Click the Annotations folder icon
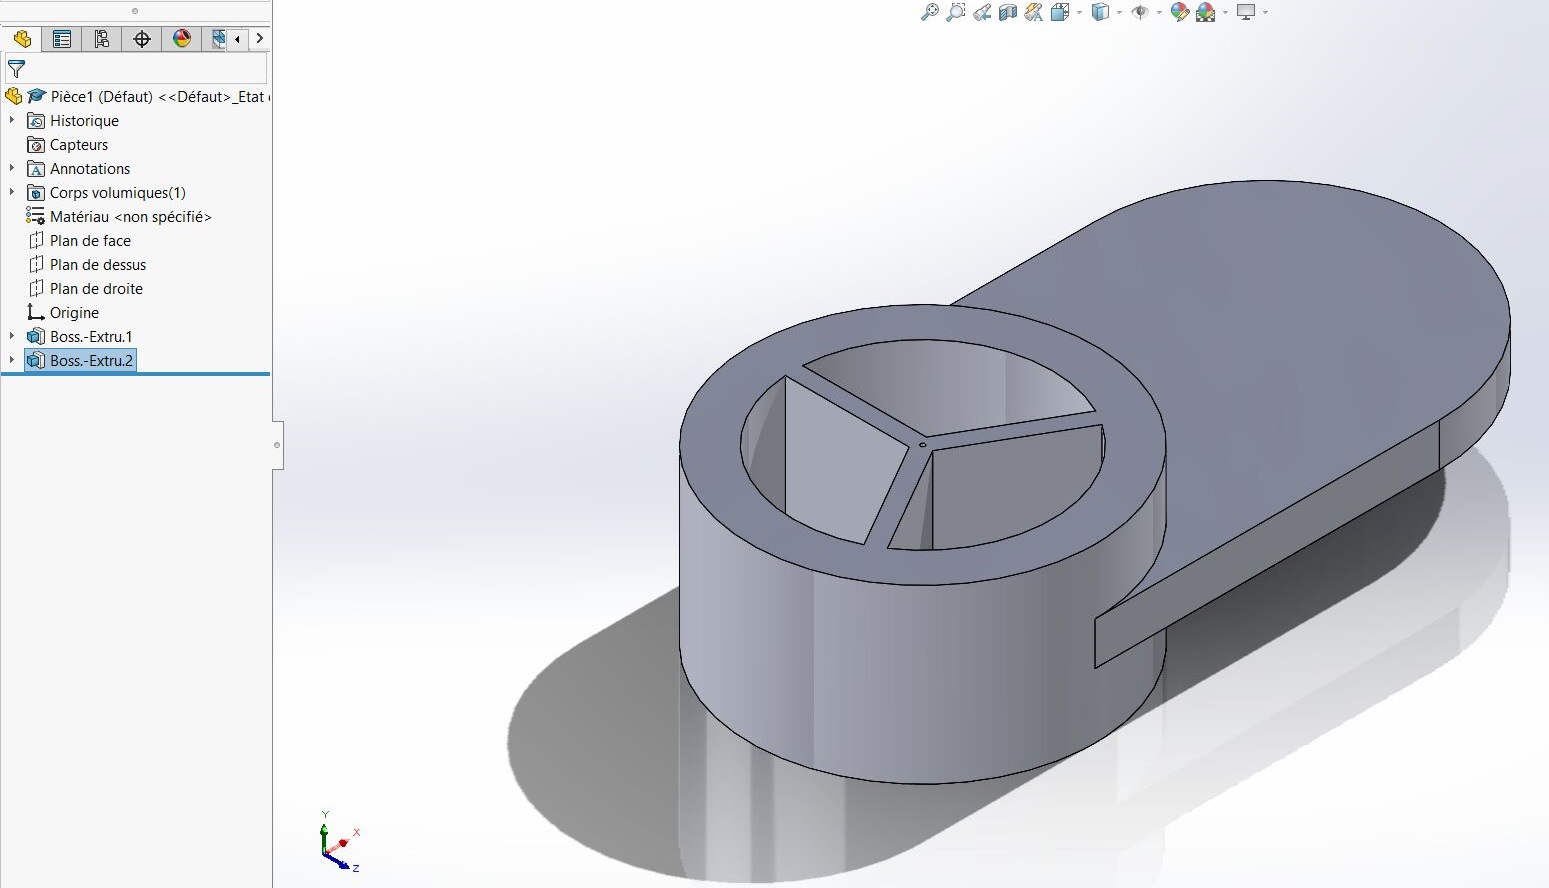 (36, 169)
